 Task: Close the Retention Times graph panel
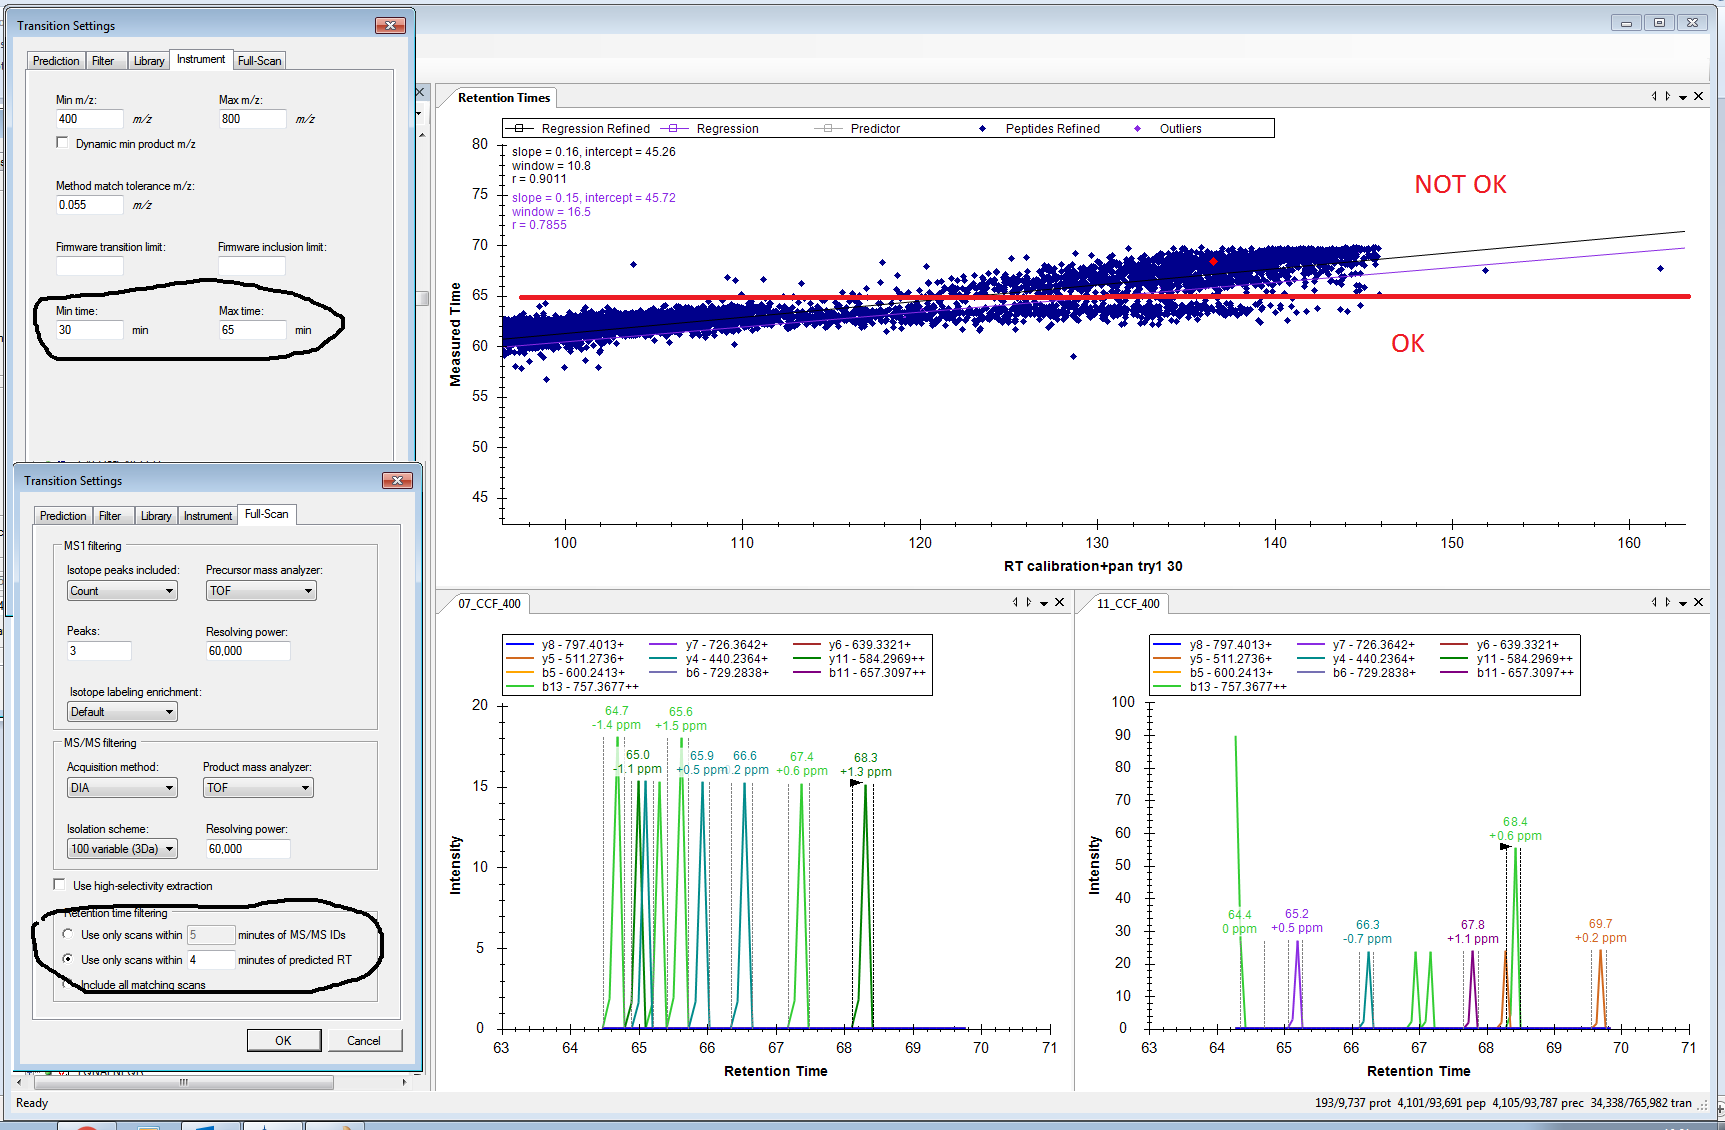(1698, 97)
